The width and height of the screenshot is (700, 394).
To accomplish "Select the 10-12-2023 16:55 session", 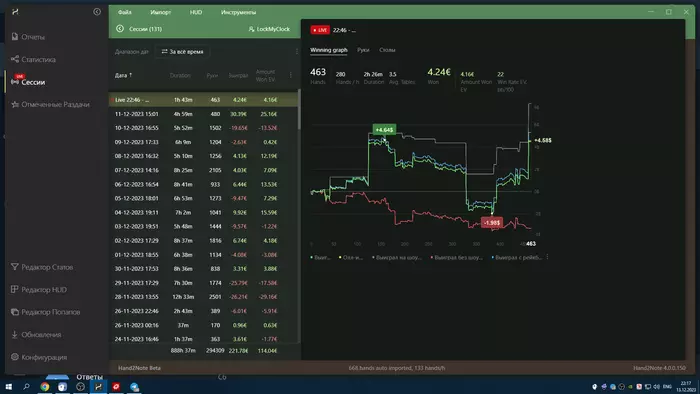I will point(203,128).
